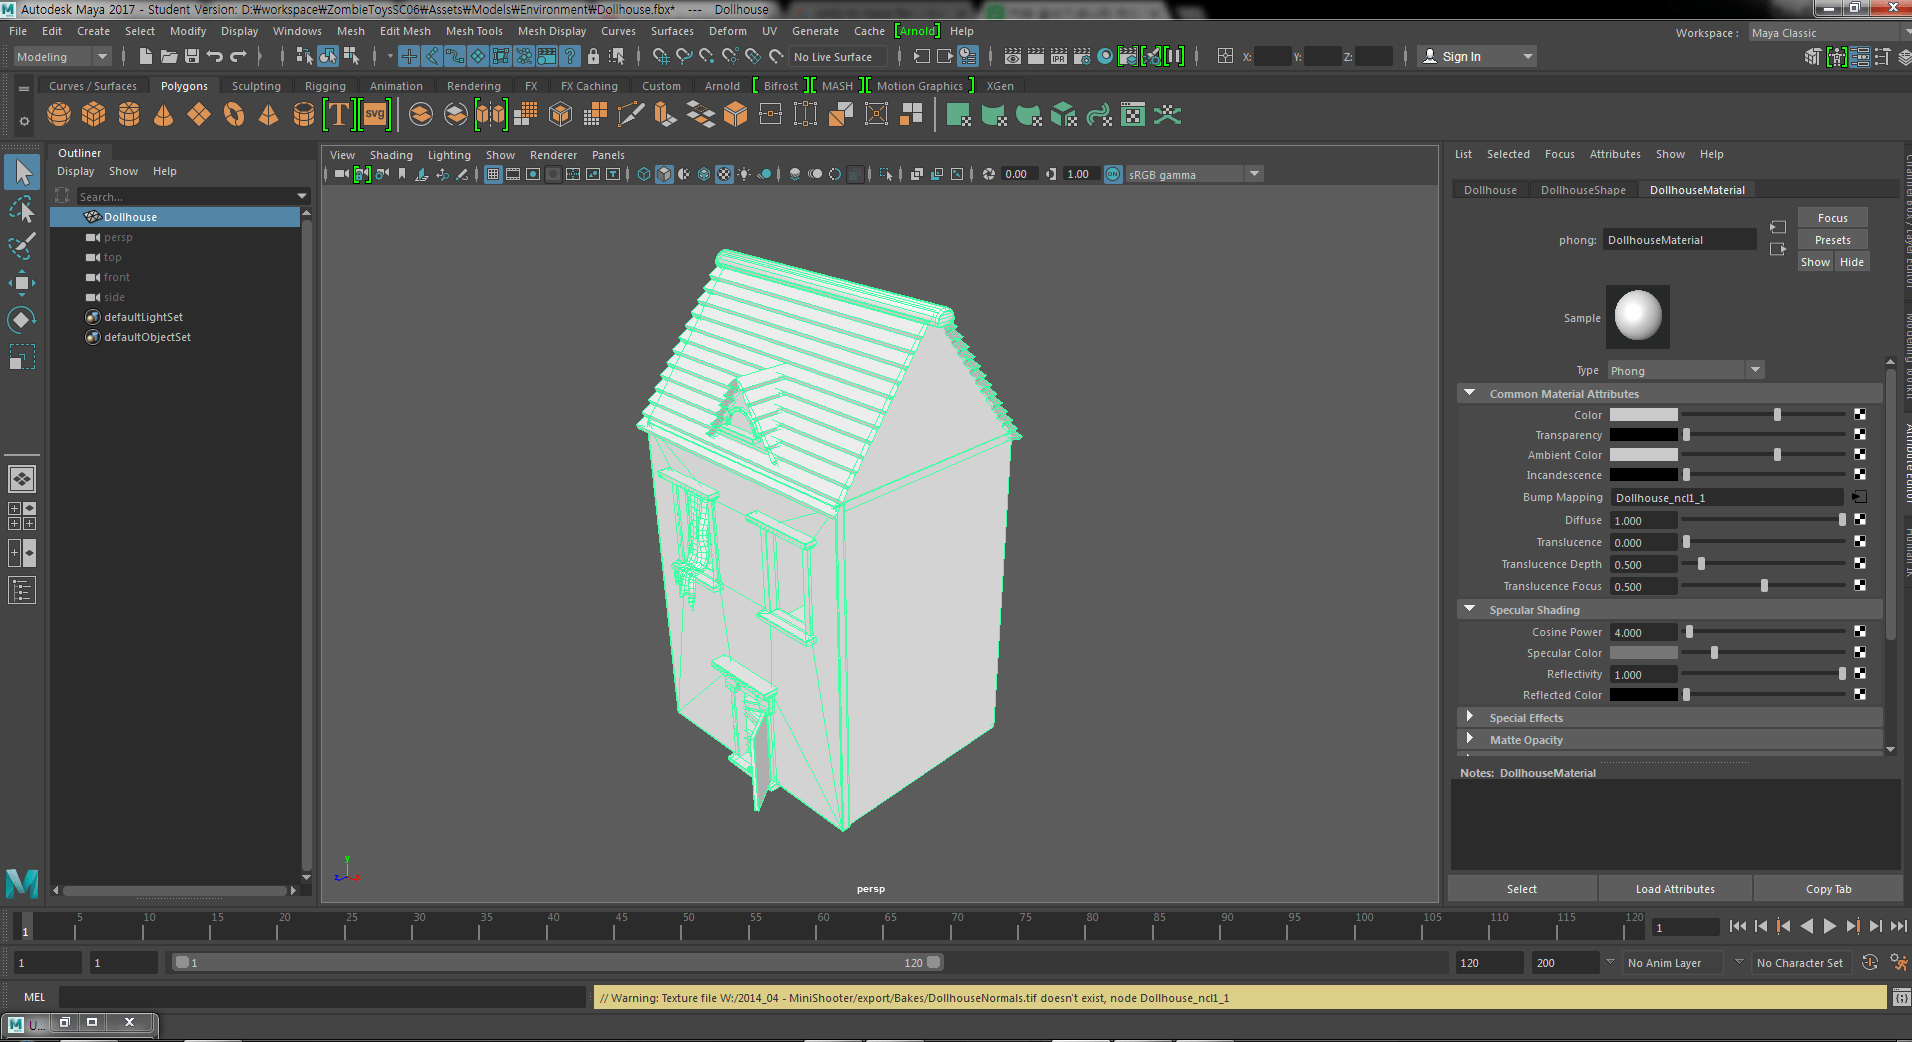Open the Sign In dropdown

(x=1477, y=56)
